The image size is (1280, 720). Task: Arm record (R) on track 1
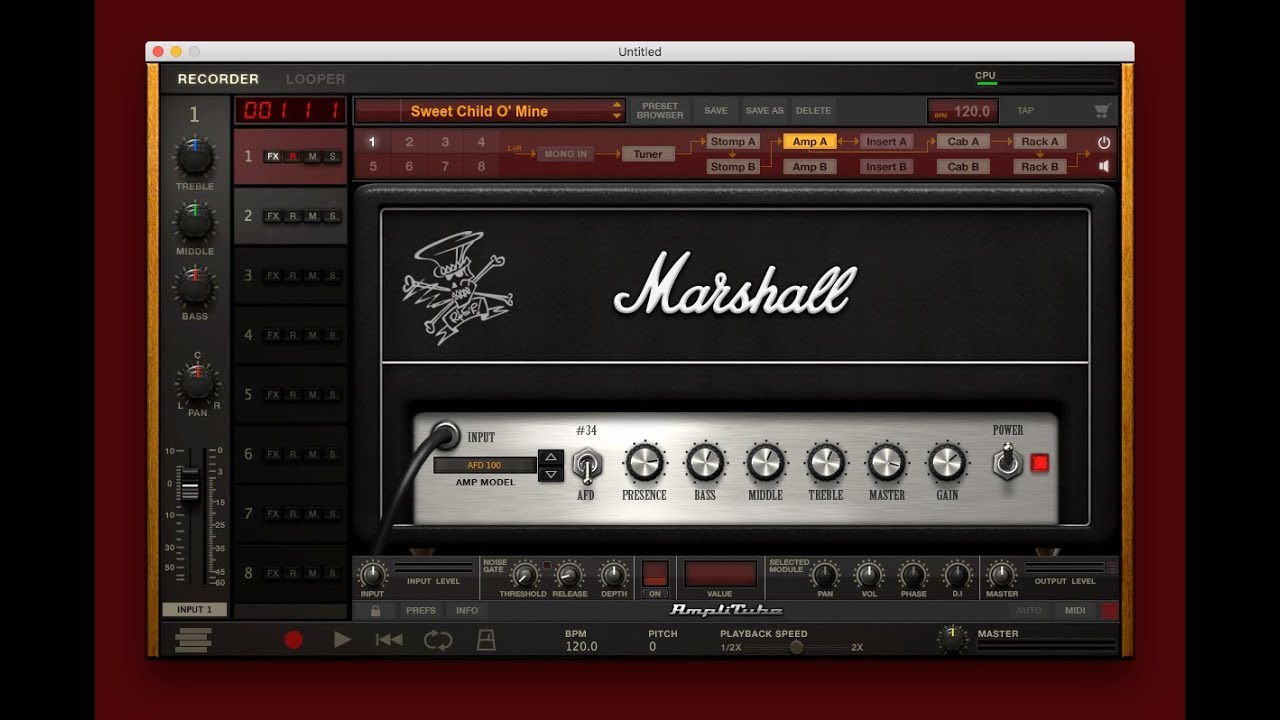coord(293,156)
